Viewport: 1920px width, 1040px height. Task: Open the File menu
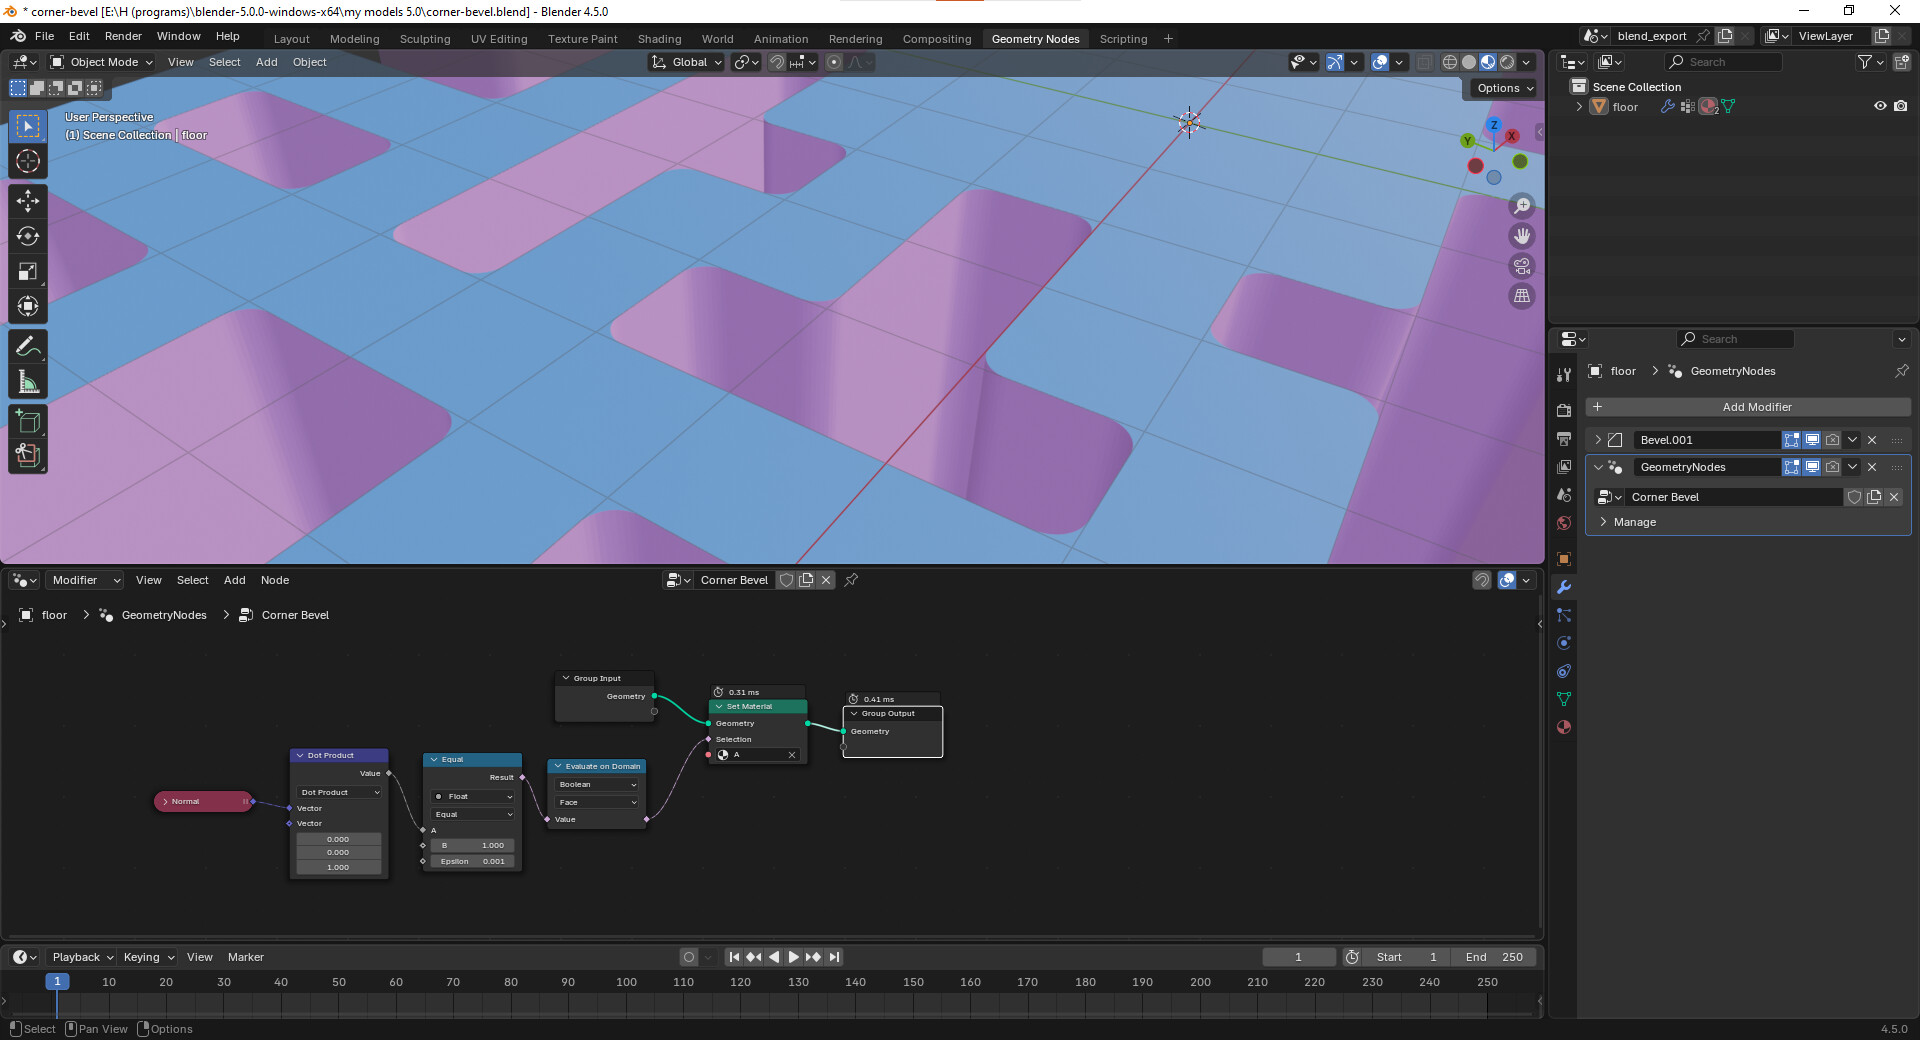[44, 36]
